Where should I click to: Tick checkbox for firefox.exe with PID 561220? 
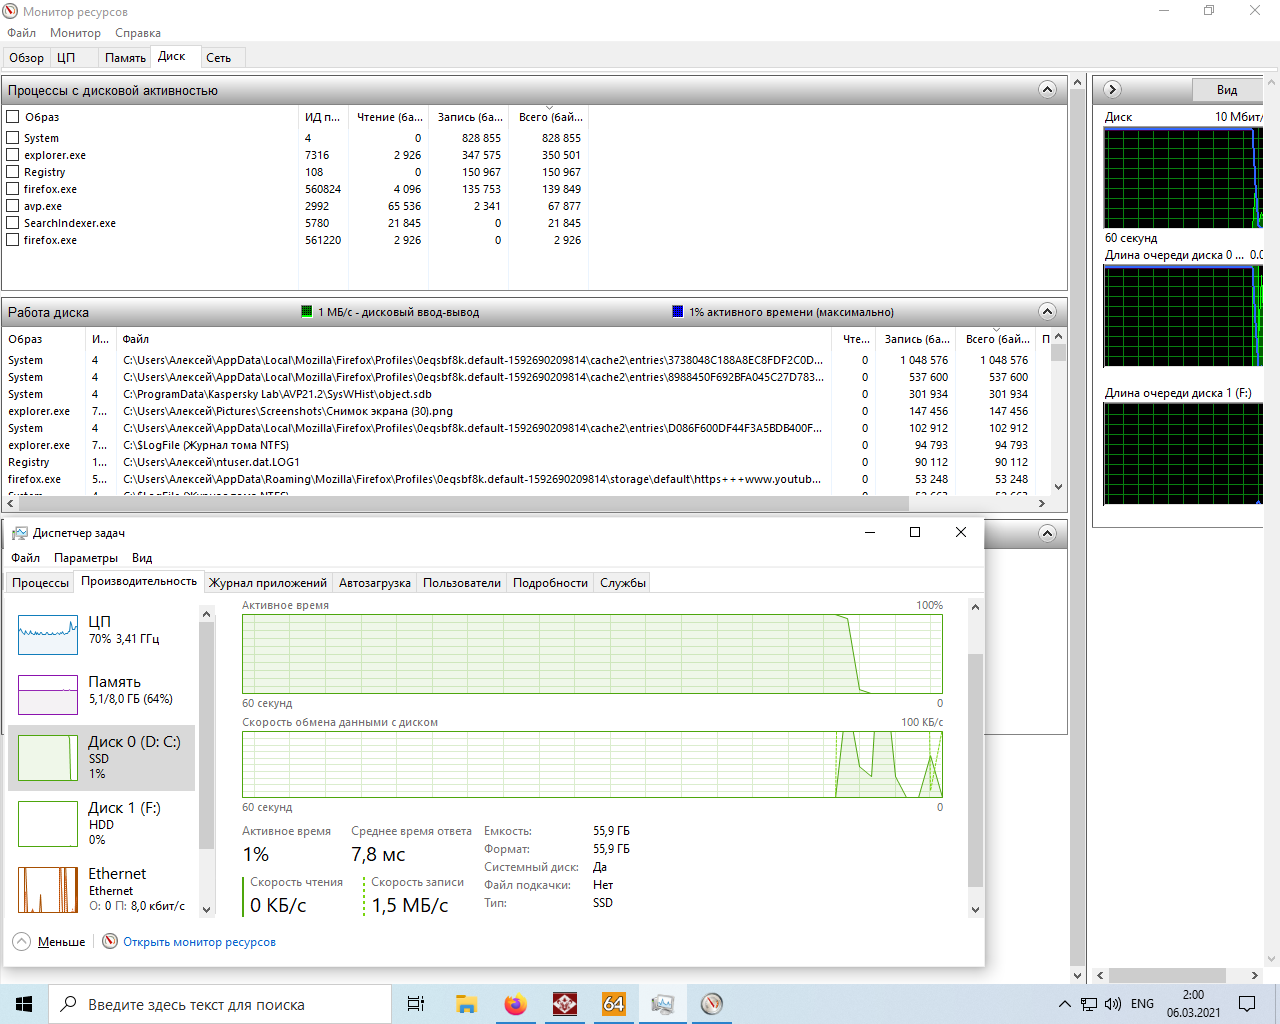(13, 240)
